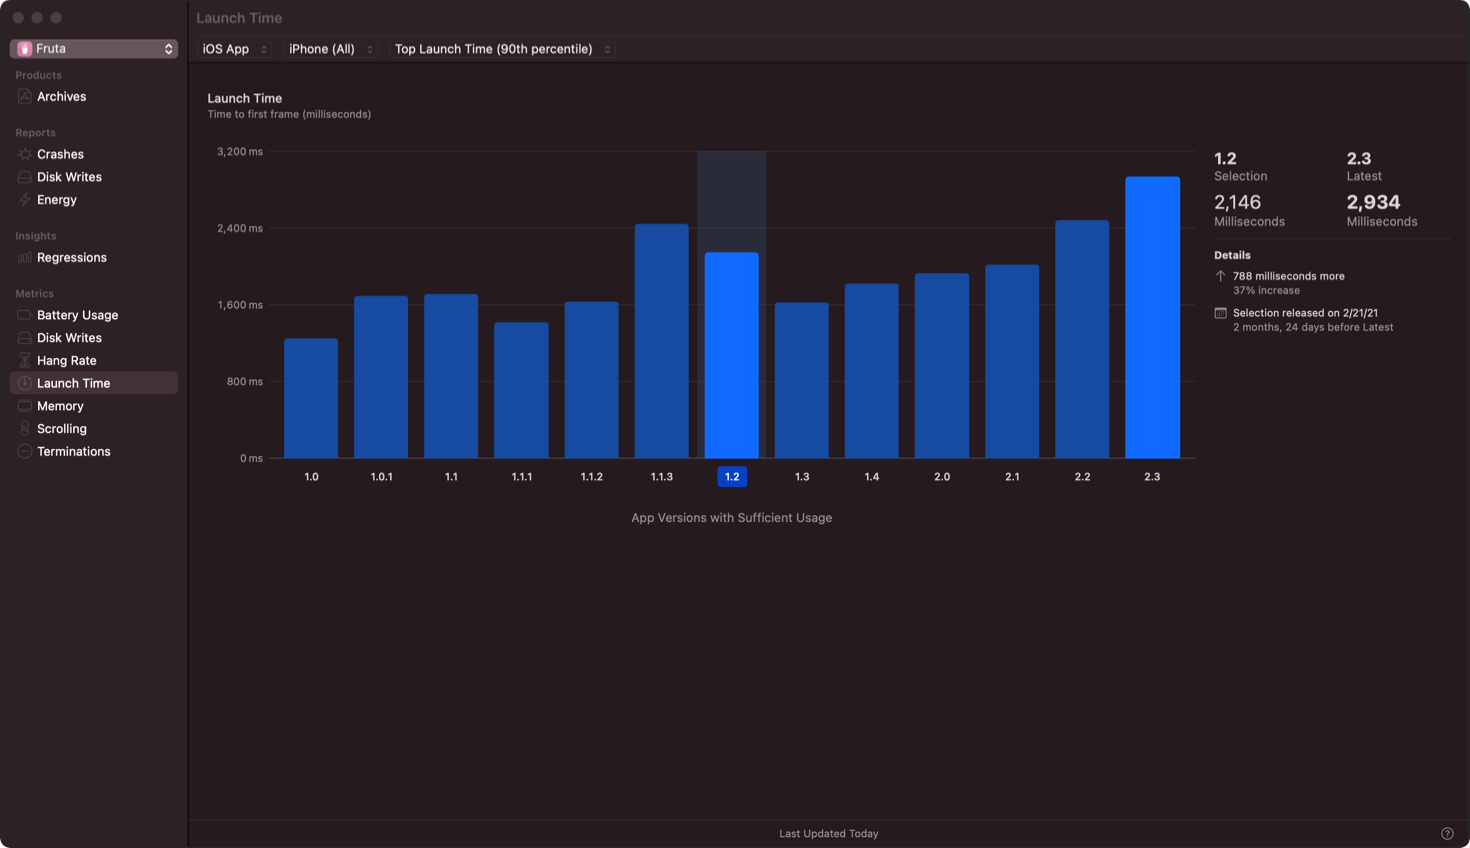
Task: Select the version 2.0 bar
Action: tap(942, 366)
